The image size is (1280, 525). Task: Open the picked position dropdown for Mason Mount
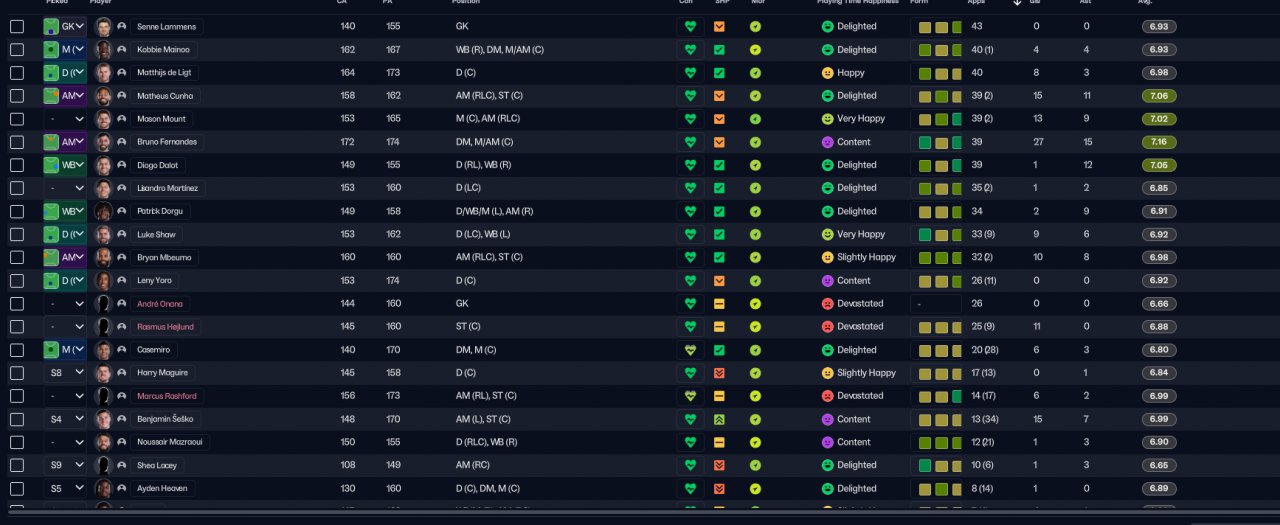coord(66,119)
